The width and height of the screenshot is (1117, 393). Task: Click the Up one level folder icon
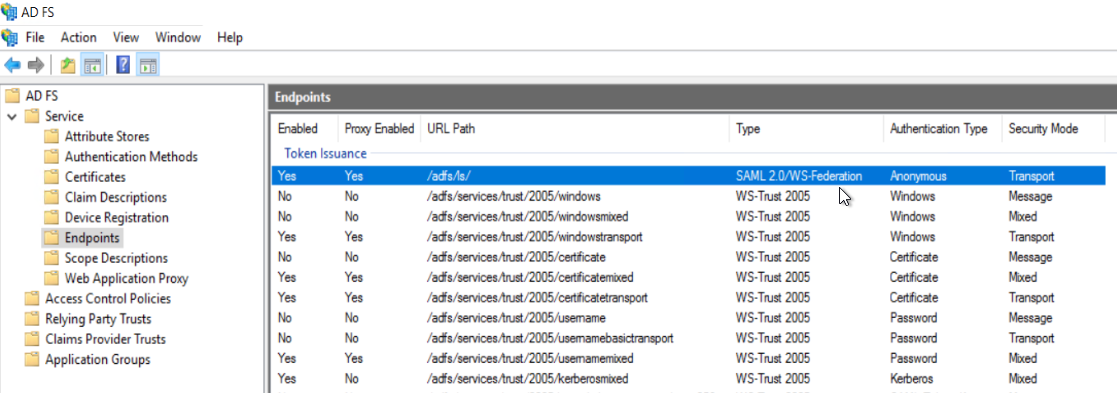68,66
